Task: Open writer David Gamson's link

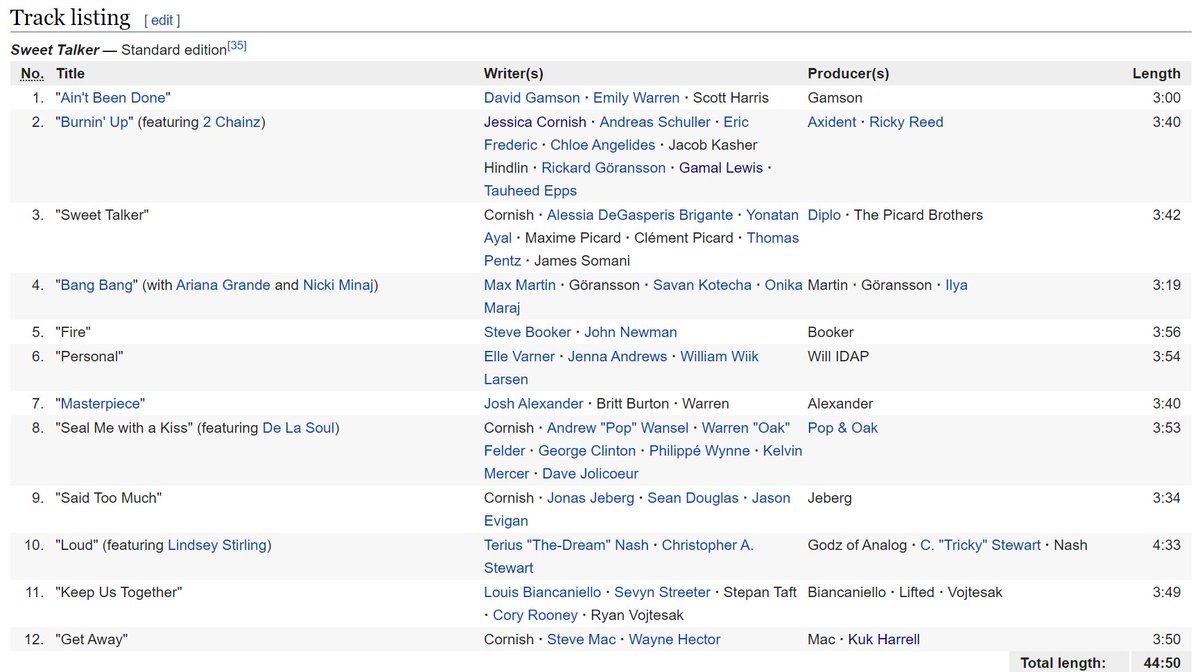Action: (532, 98)
